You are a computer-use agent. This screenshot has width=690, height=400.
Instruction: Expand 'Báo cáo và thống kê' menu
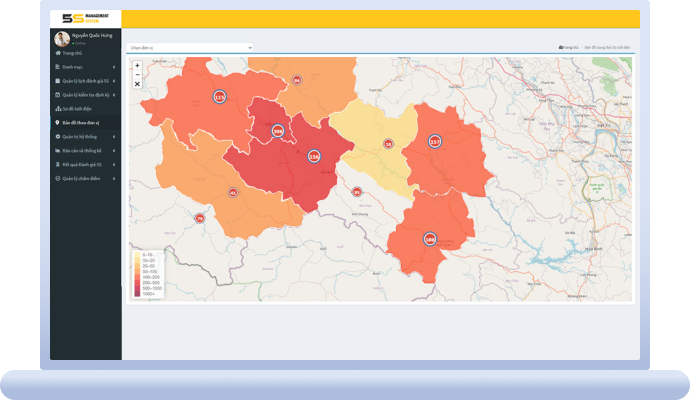[85, 150]
